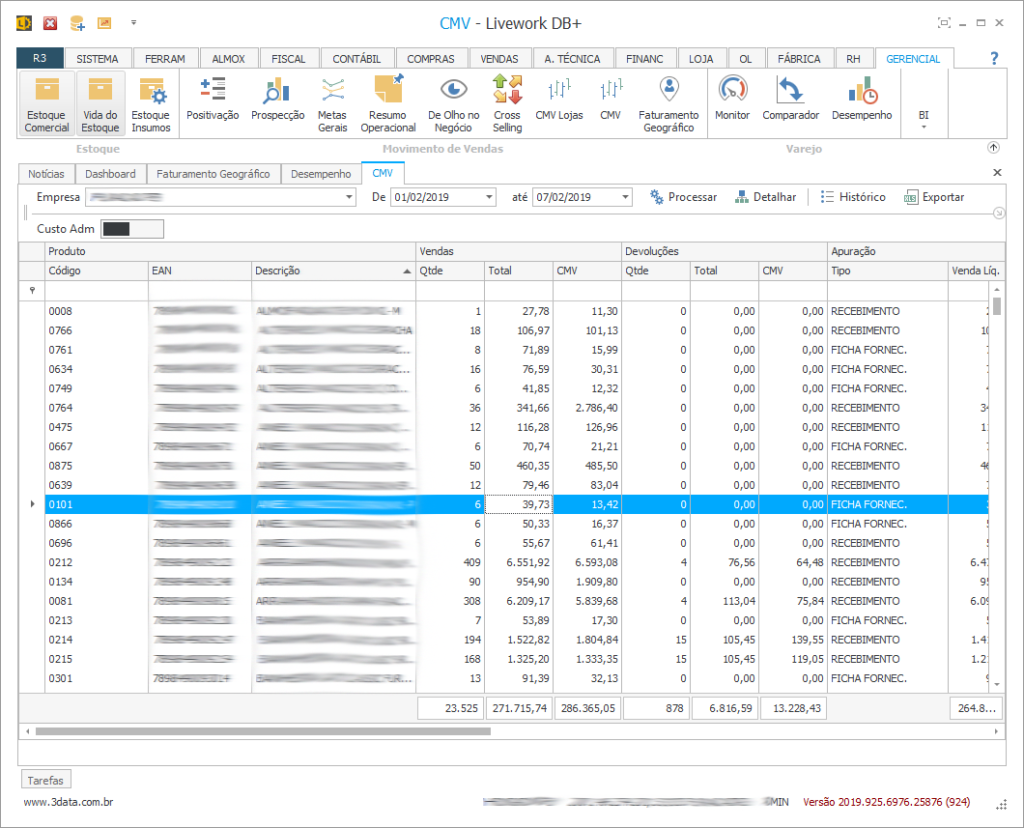Viewport: 1024px width, 828px height.
Task: Click the Processar button
Action: tap(683, 197)
